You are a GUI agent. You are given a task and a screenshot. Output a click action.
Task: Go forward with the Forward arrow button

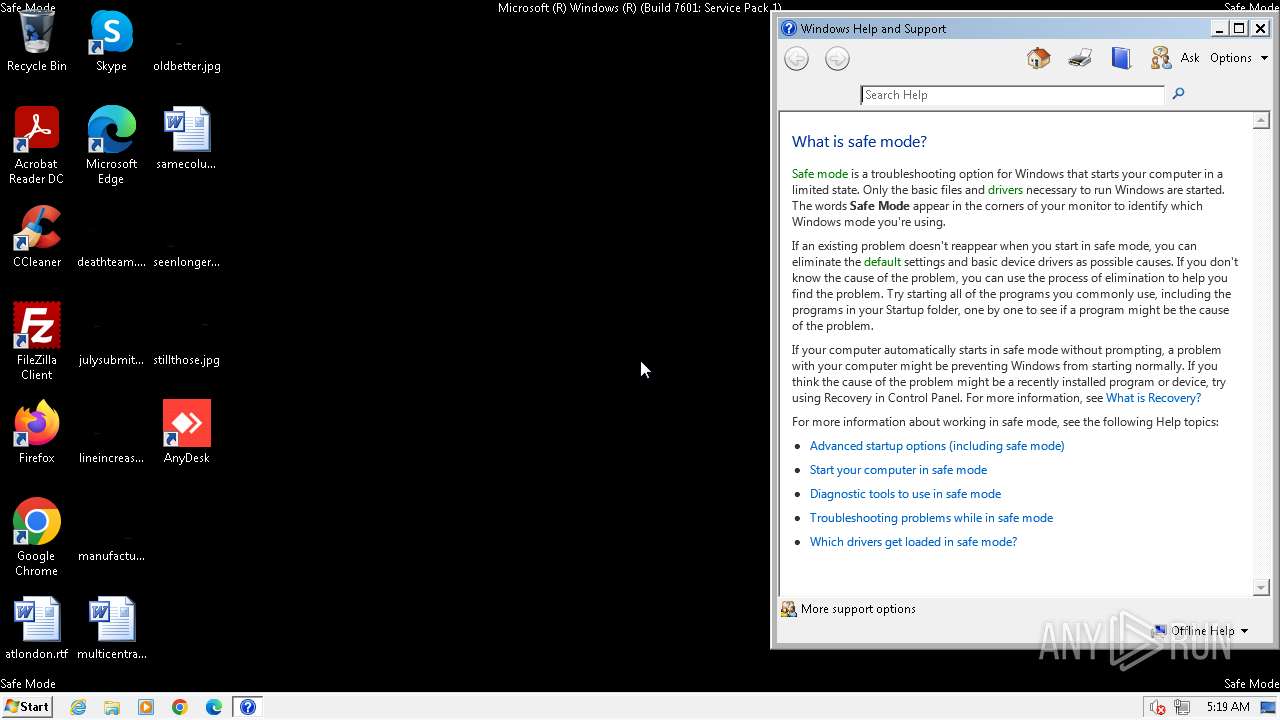pos(837,59)
